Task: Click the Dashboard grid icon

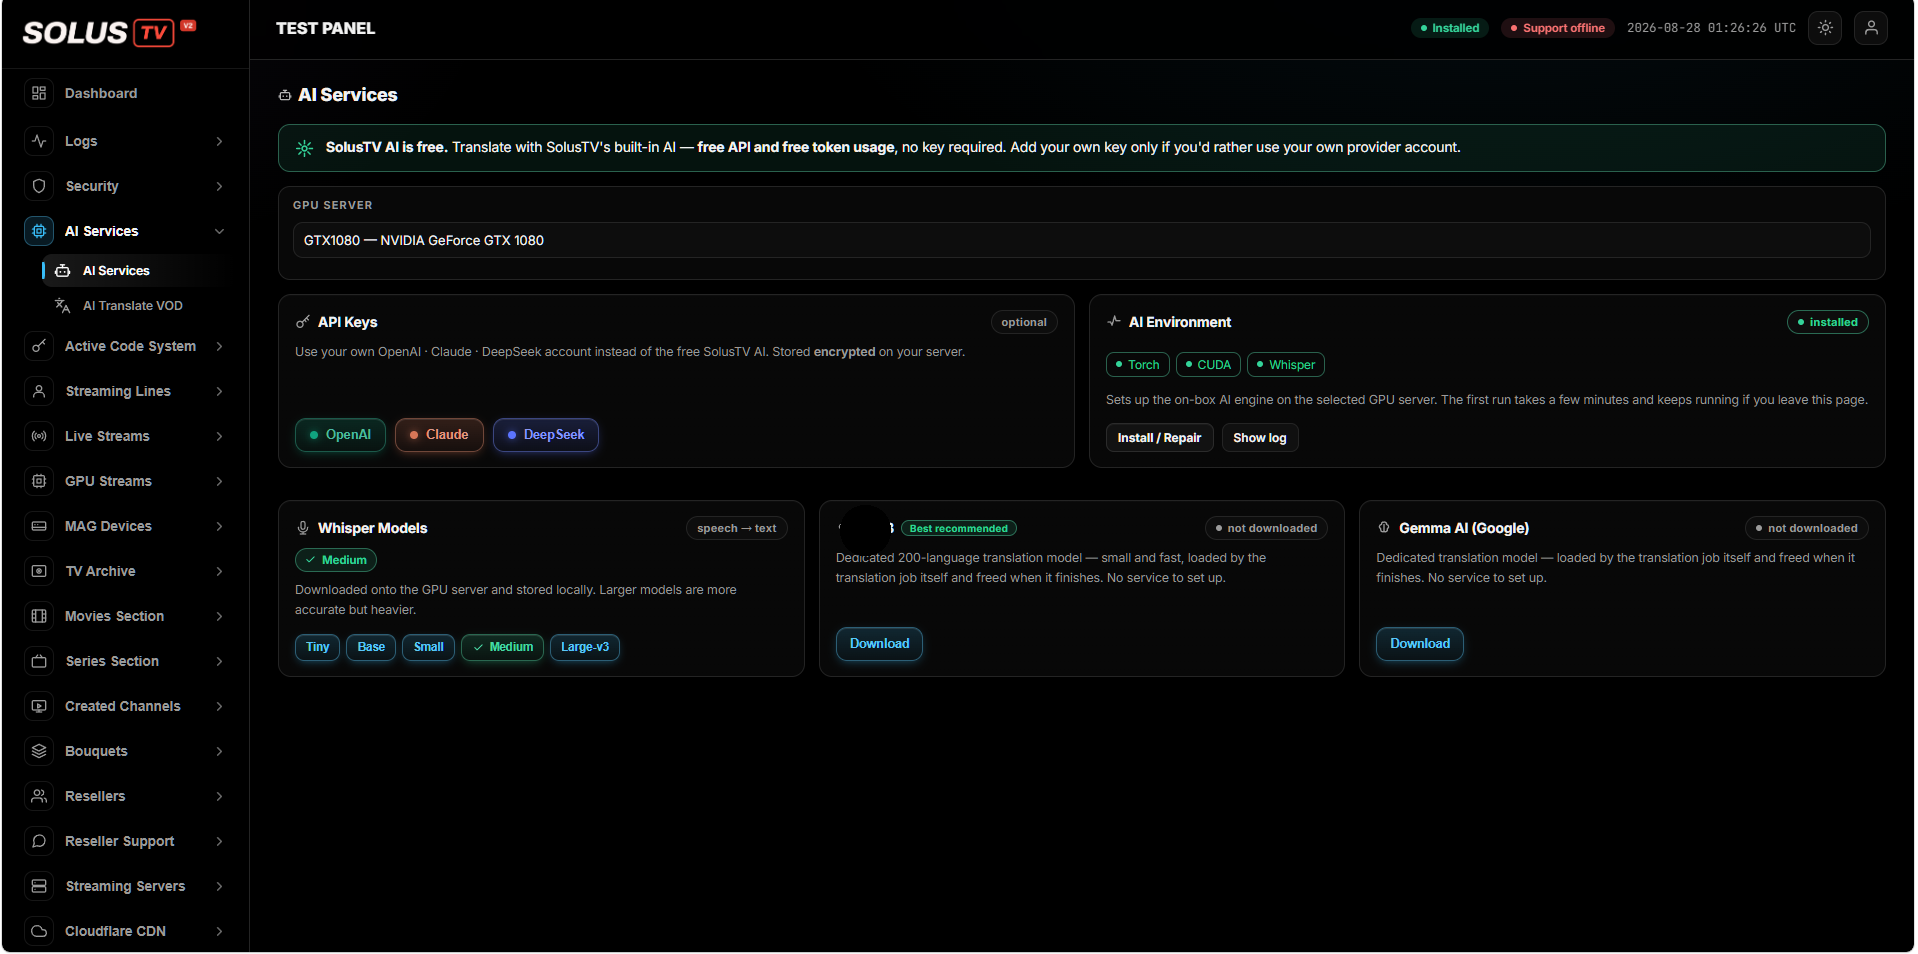Action: coord(39,93)
